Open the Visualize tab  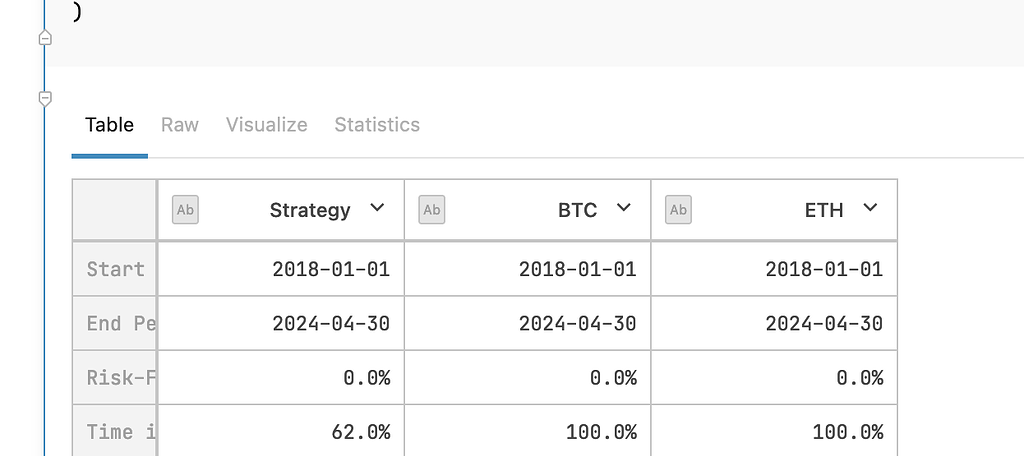click(266, 125)
